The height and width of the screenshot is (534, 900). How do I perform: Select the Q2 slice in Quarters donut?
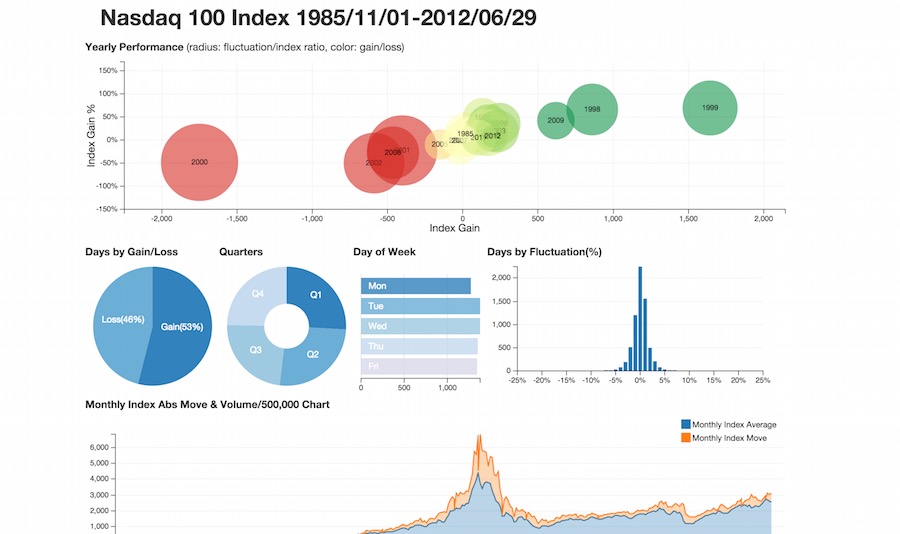pos(312,354)
